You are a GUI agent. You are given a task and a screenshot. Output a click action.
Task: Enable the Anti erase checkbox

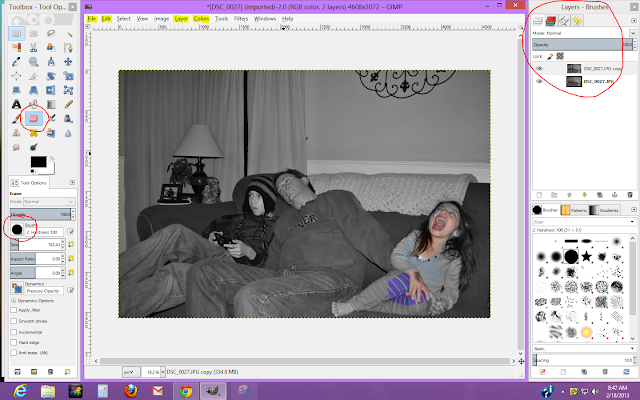tap(14, 350)
